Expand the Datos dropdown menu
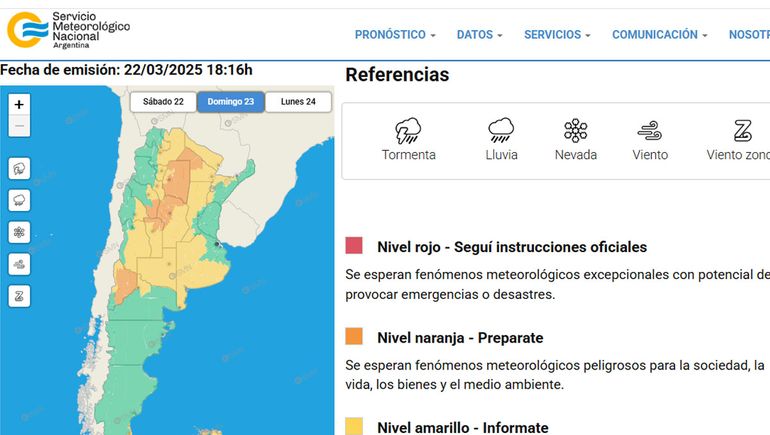Screen dimensions: 770x435 pyautogui.click(x=479, y=35)
